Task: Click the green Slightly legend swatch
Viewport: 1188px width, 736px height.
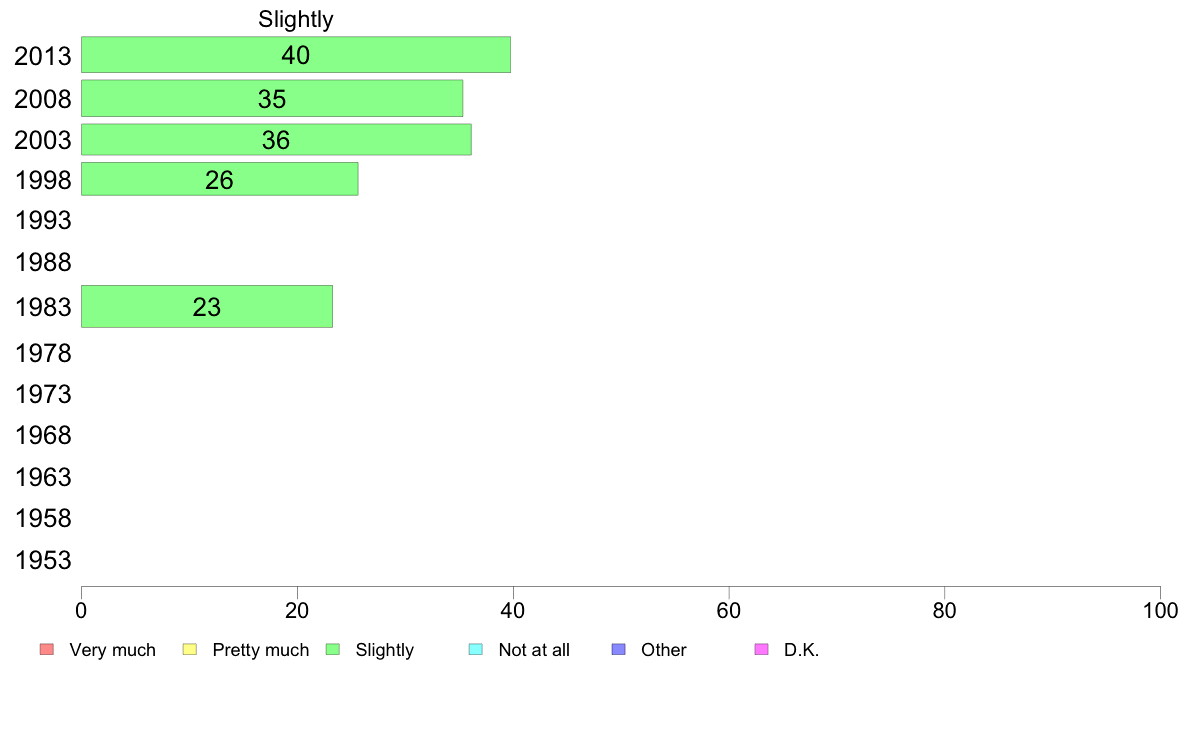Action: click(333, 650)
